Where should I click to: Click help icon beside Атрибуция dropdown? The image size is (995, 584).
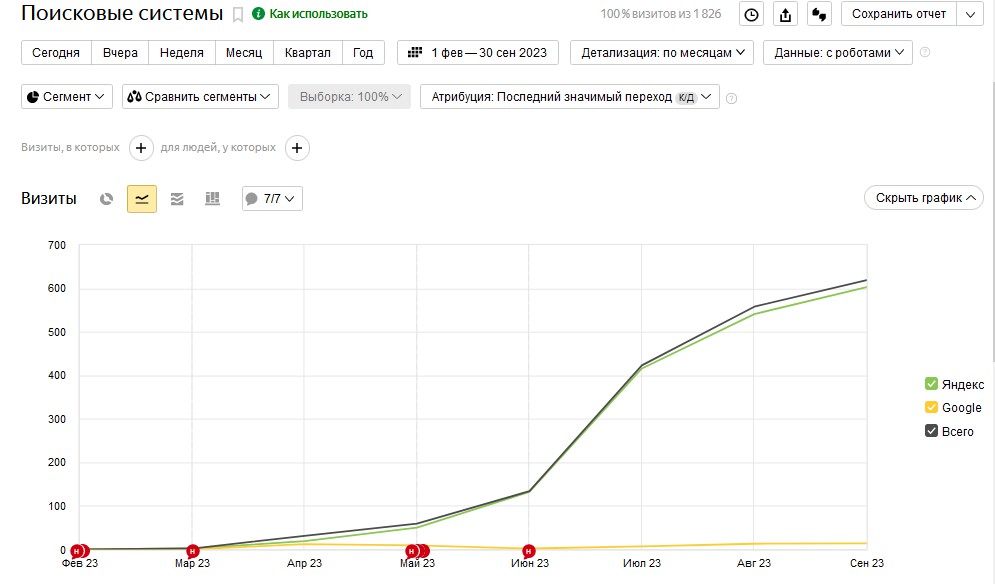pos(732,98)
